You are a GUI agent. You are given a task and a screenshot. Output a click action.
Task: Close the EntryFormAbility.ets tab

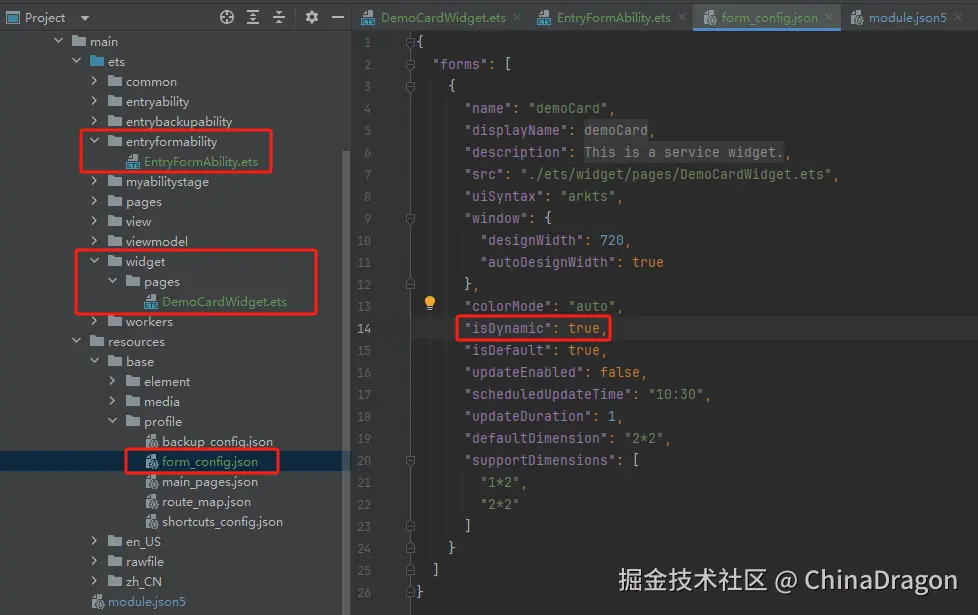point(682,17)
